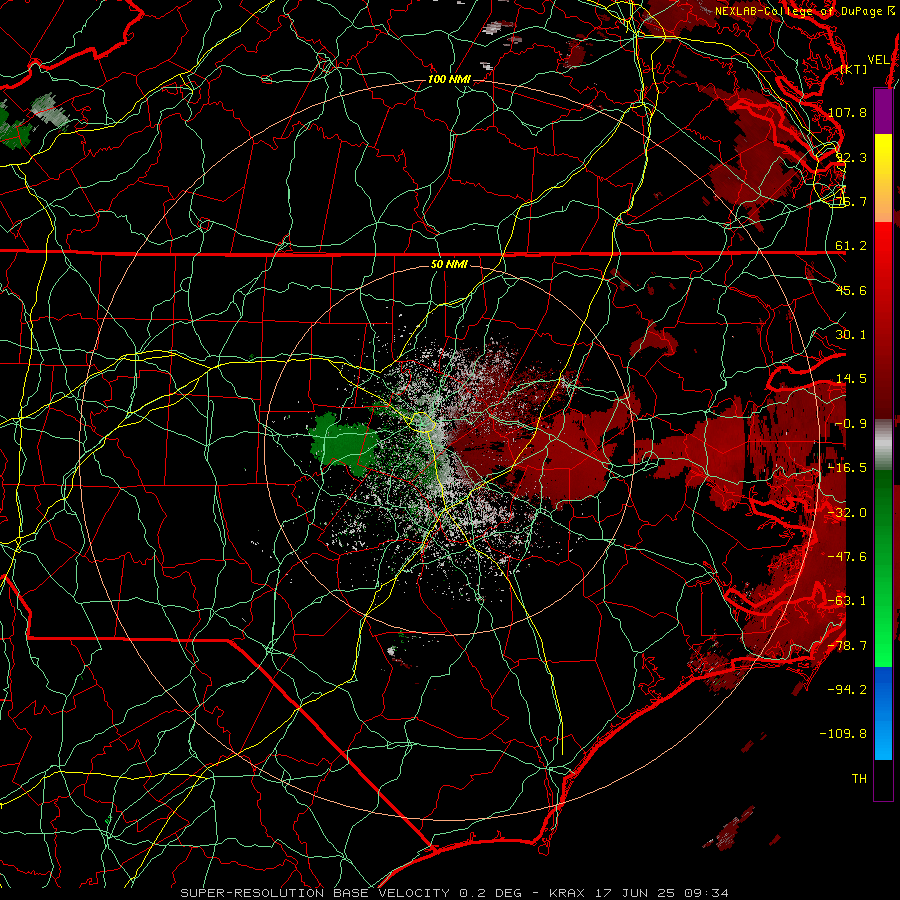The height and width of the screenshot is (900, 900).
Task: Select the -109.8 velocity scale value
Action: coord(844,734)
